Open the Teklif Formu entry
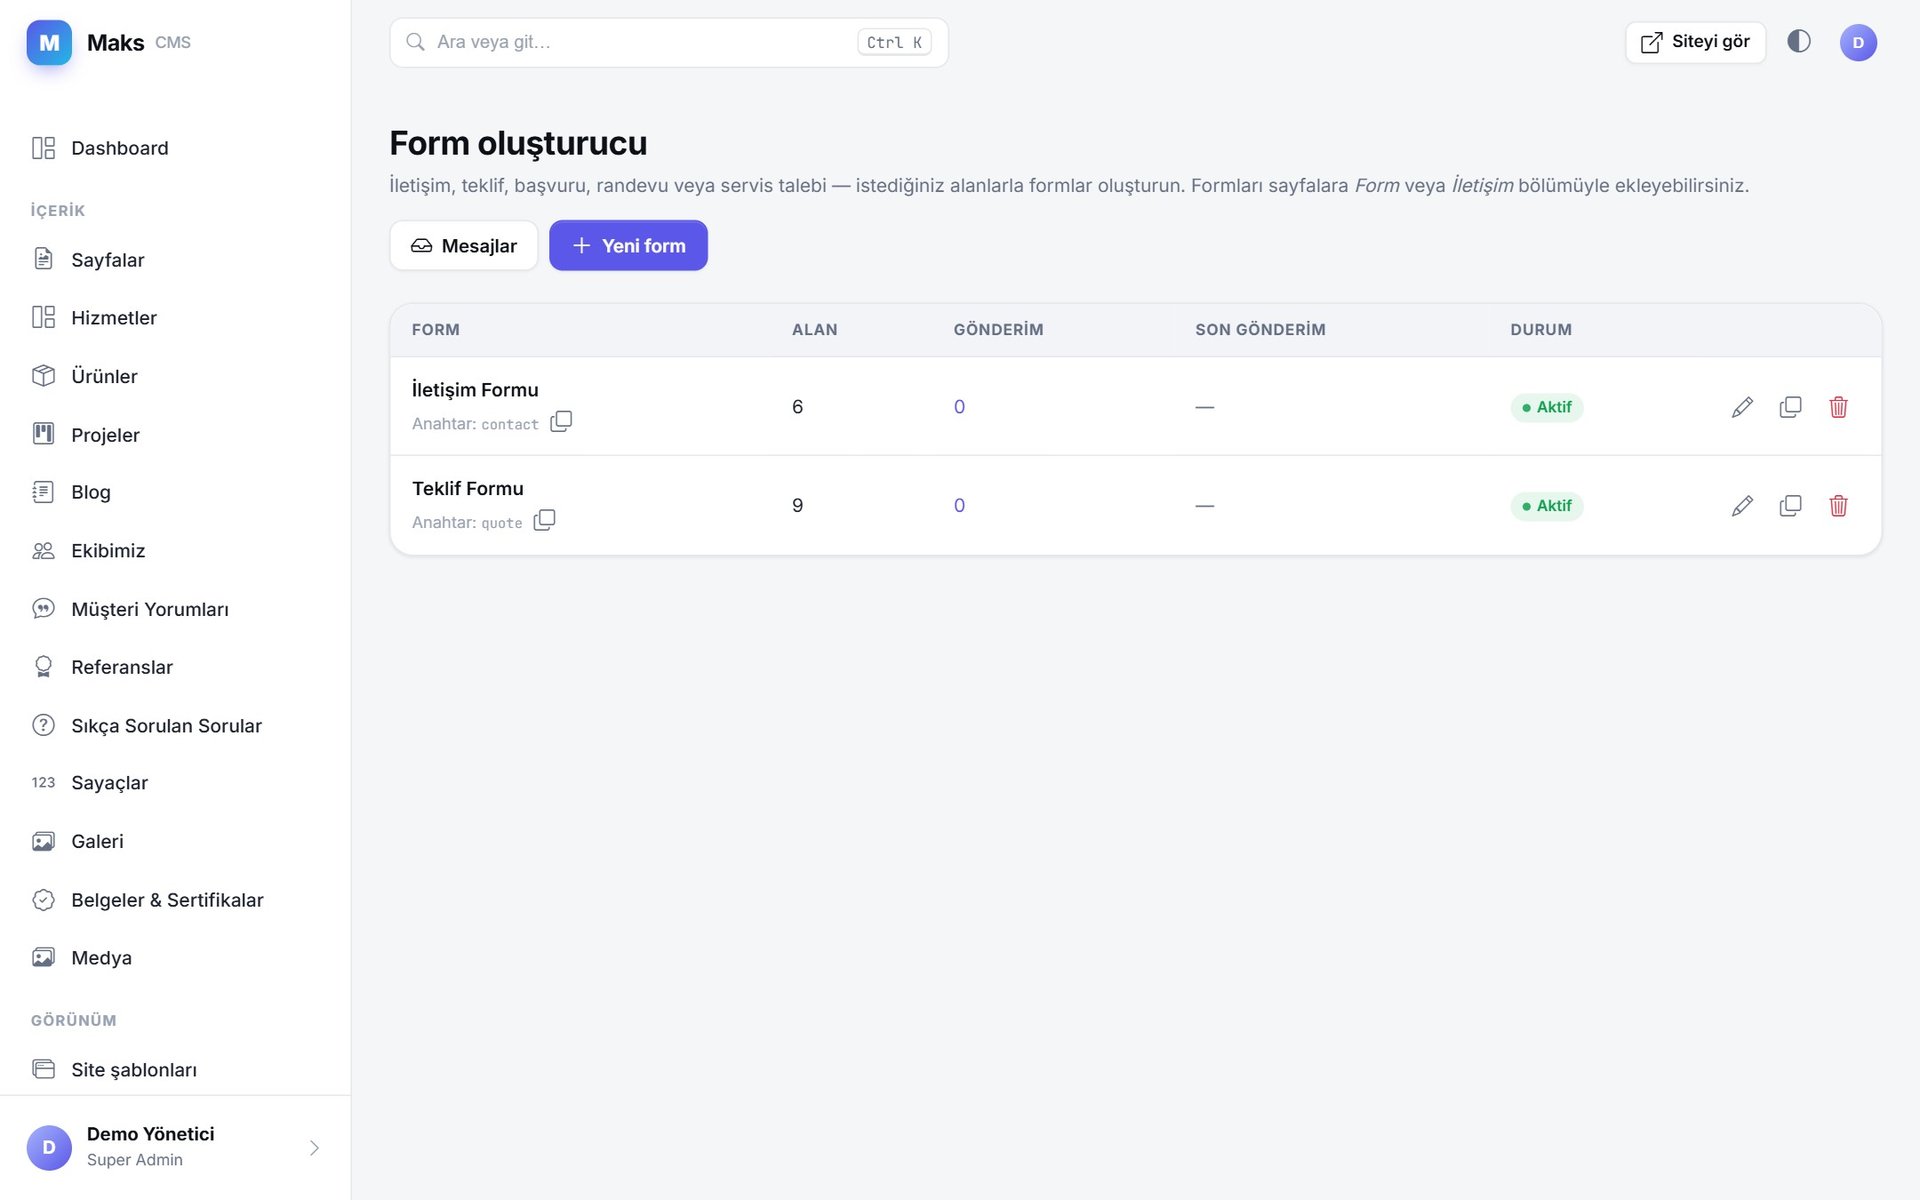Viewport: 1920px width, 1200px height. (468, 489)
